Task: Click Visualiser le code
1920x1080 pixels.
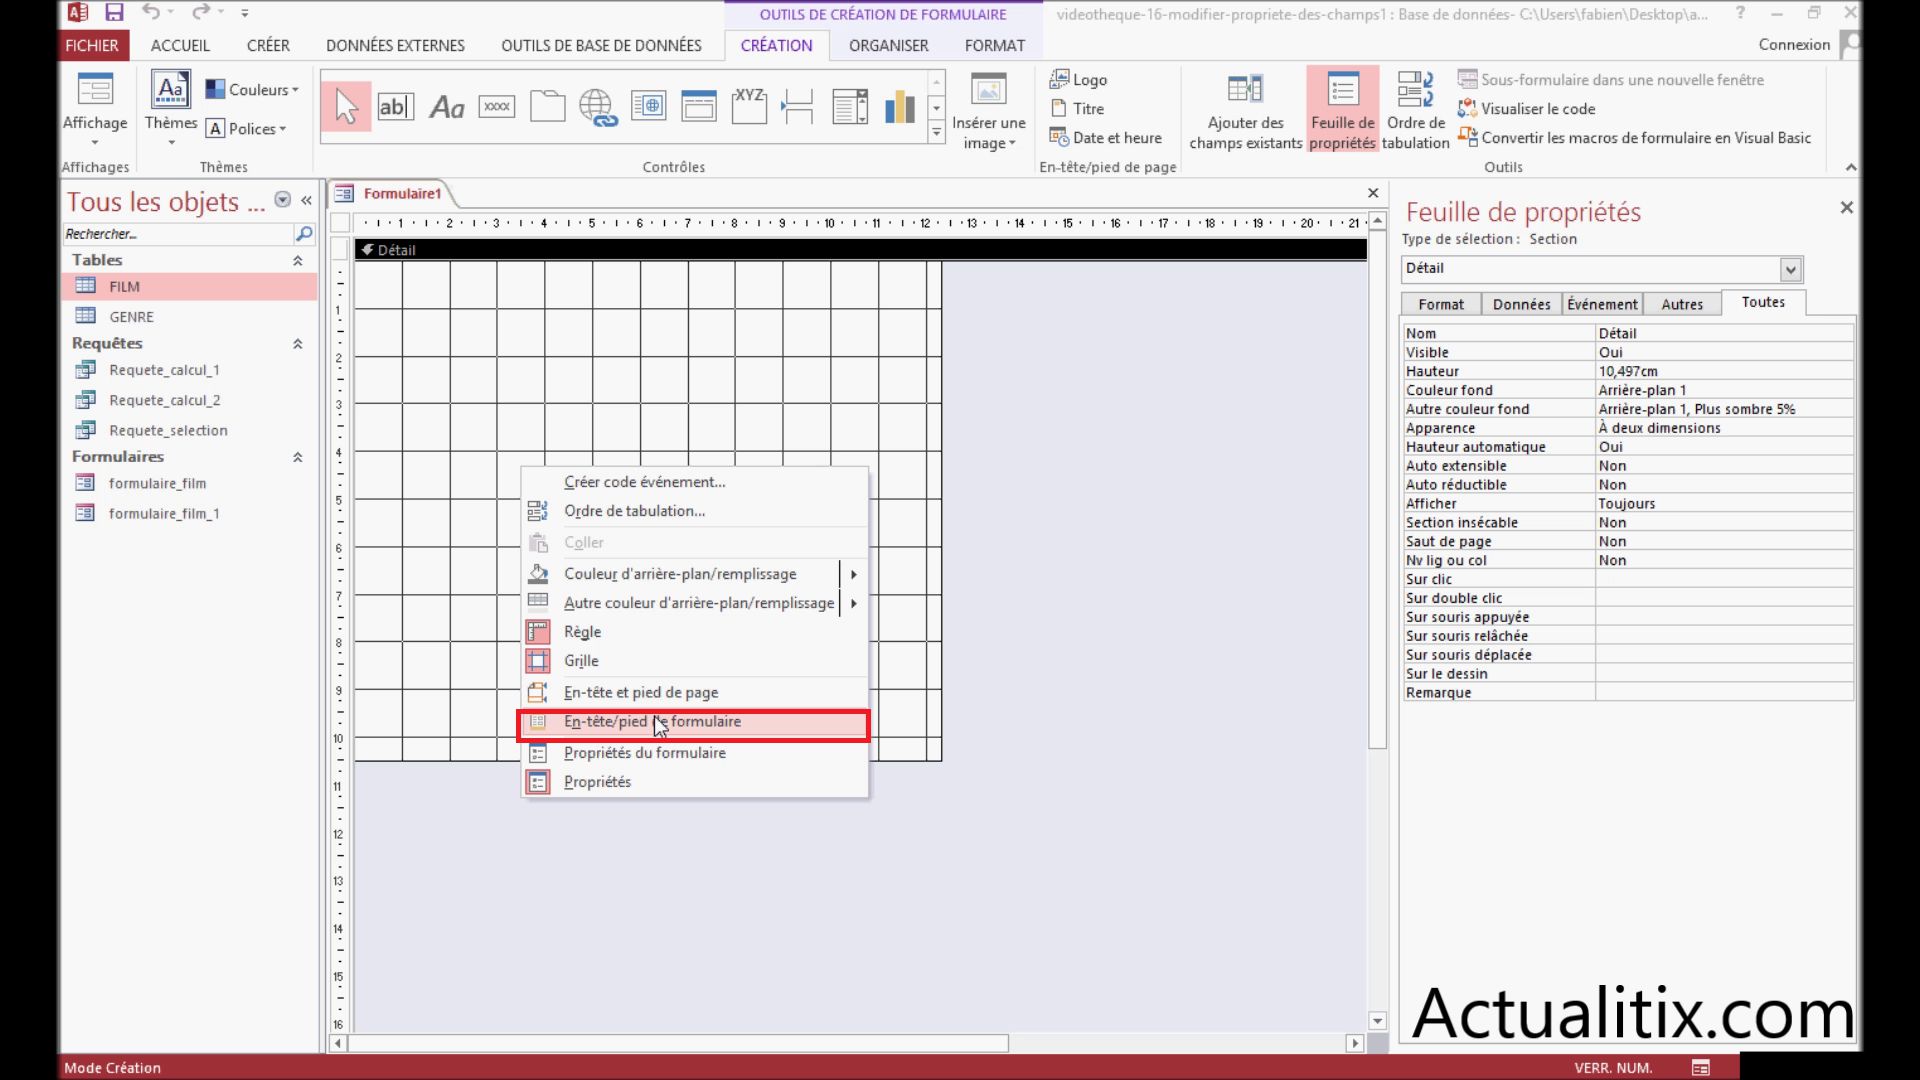Action: click(x=1527, y=109)
